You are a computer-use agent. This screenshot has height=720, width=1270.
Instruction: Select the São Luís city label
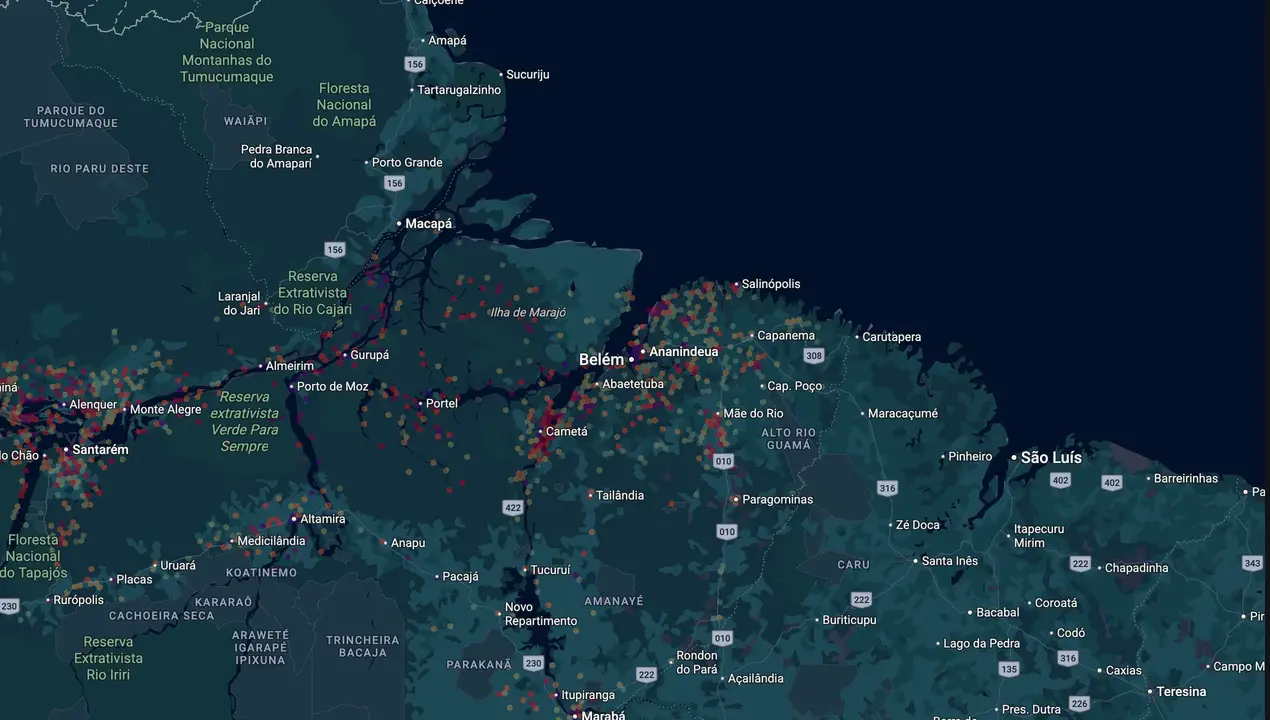1051,458
